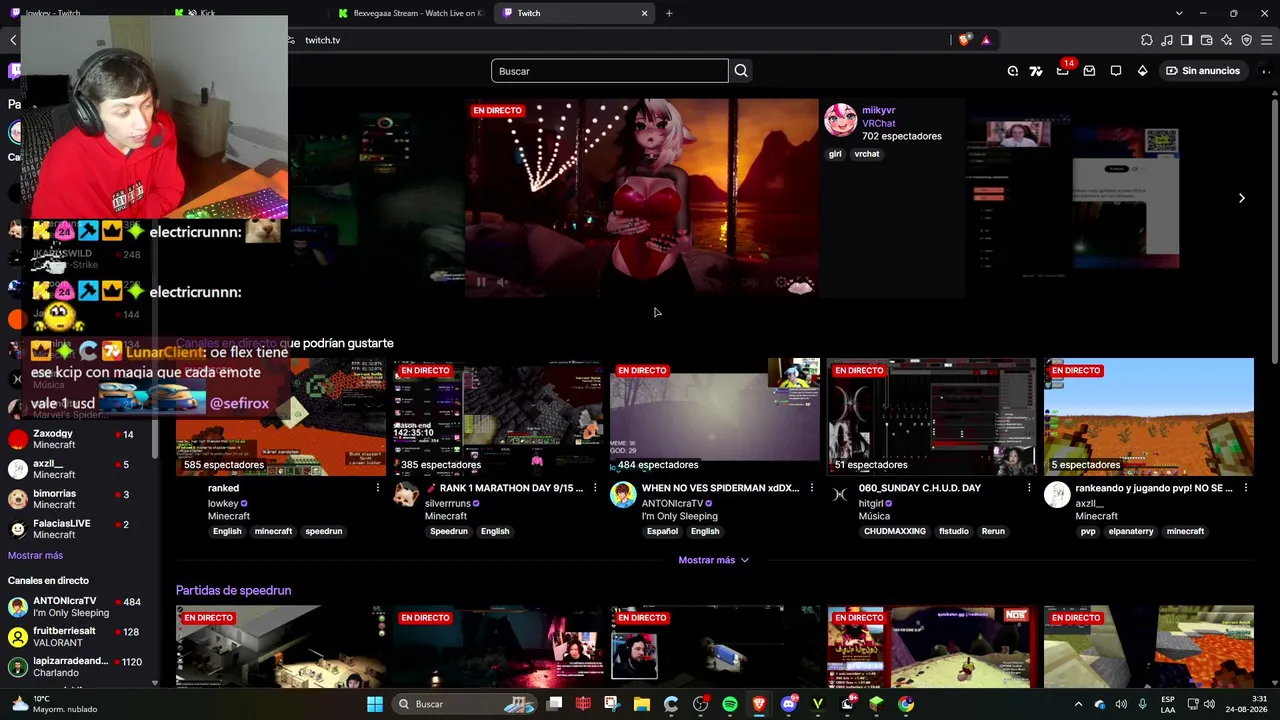The image size is (1280, 720).
Task: Open the WHEN NO VES SPIDERMAN stream thumbnail
Action: pos(715,417)
